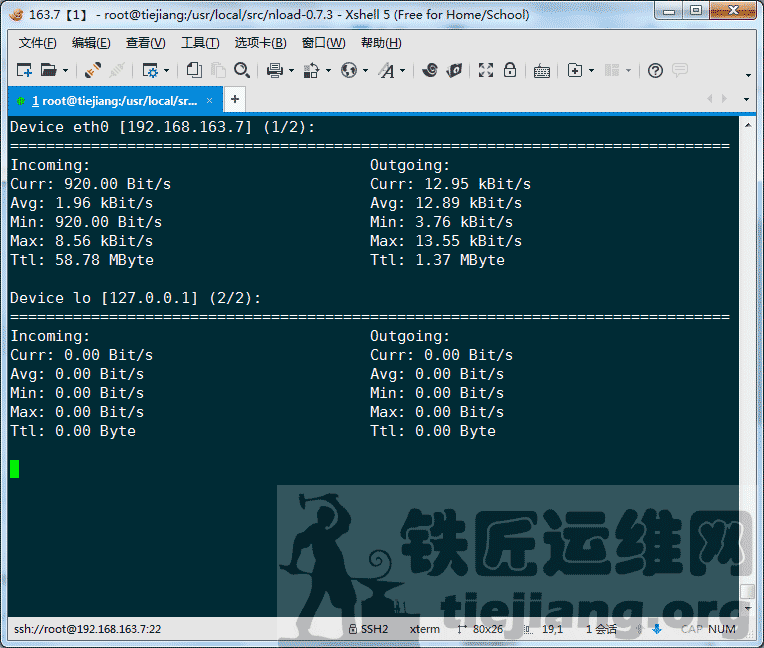Click the Help question mark icon

pos(655,71)
